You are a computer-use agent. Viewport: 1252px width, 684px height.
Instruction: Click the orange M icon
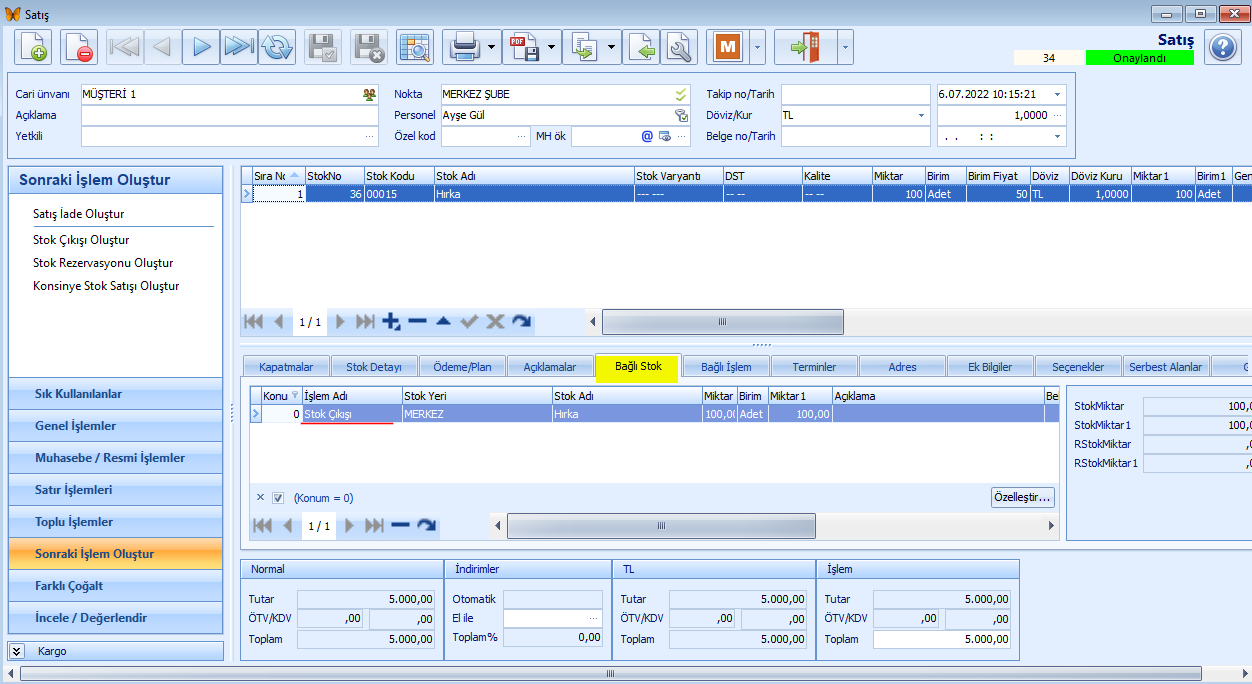(727, 47)
